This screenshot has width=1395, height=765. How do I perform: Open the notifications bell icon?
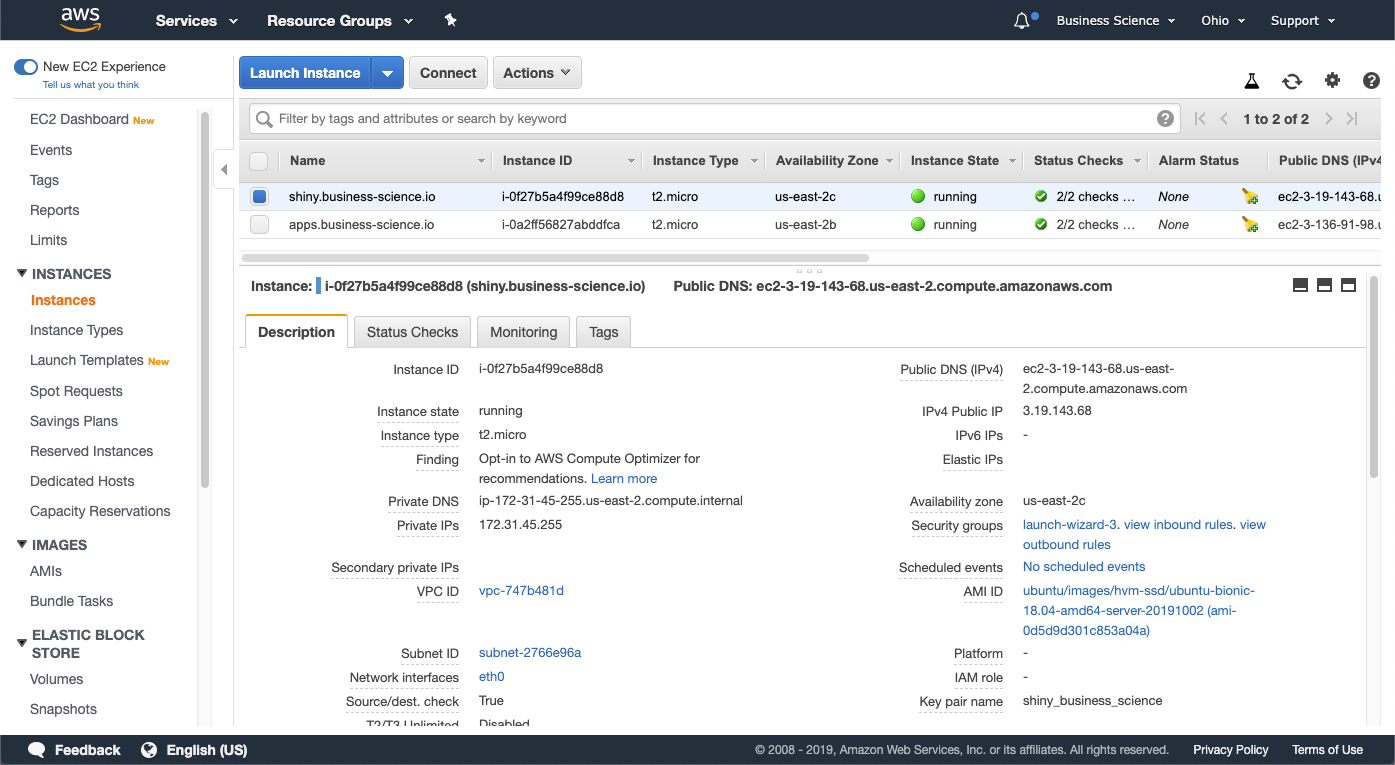(1022, 20)
